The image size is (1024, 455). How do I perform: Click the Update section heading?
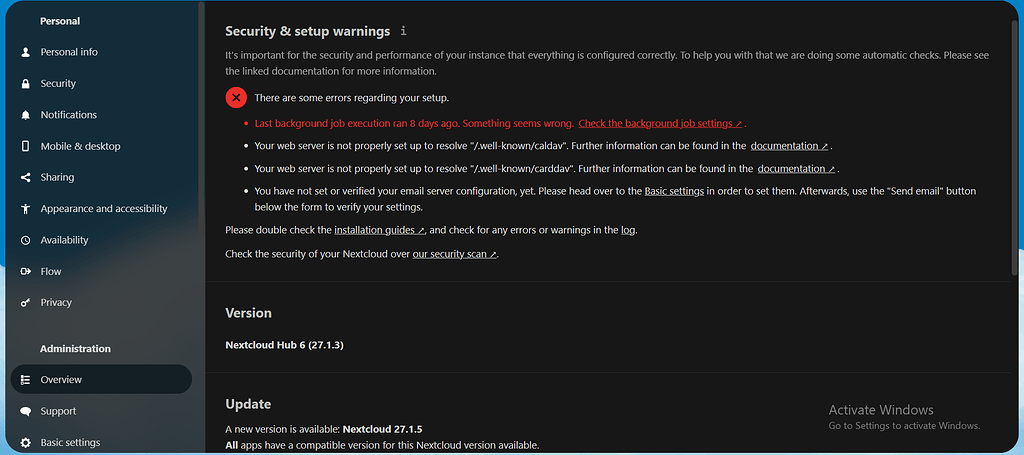tap(248, 404)
